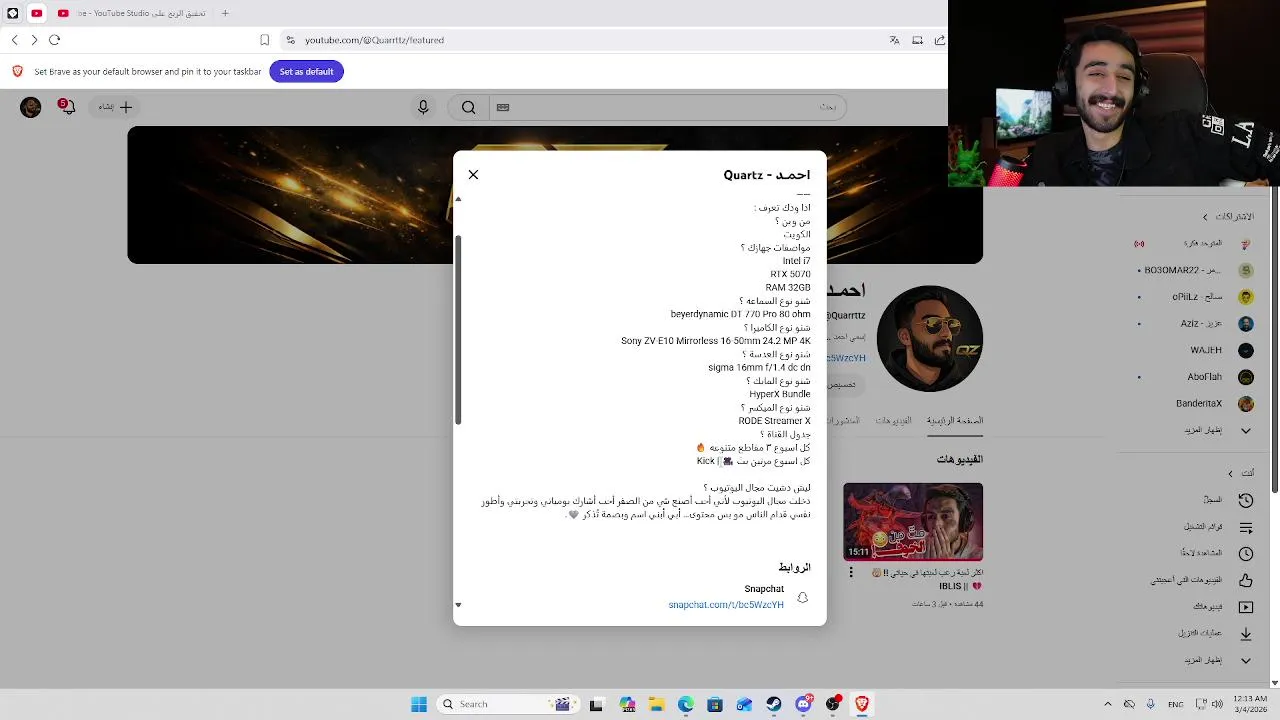Bookmark this page in address bar

coord(264,40)
